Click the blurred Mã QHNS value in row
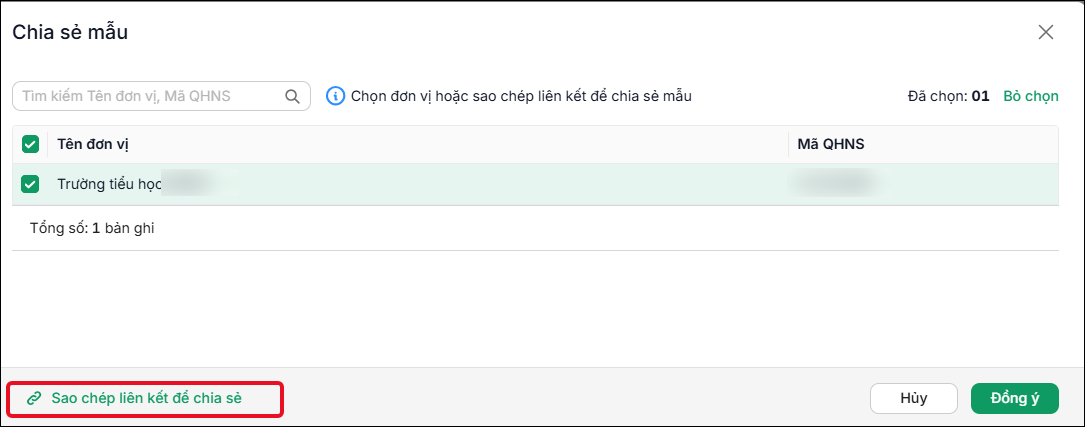1085x427 pixels. (x=836, y=184)
